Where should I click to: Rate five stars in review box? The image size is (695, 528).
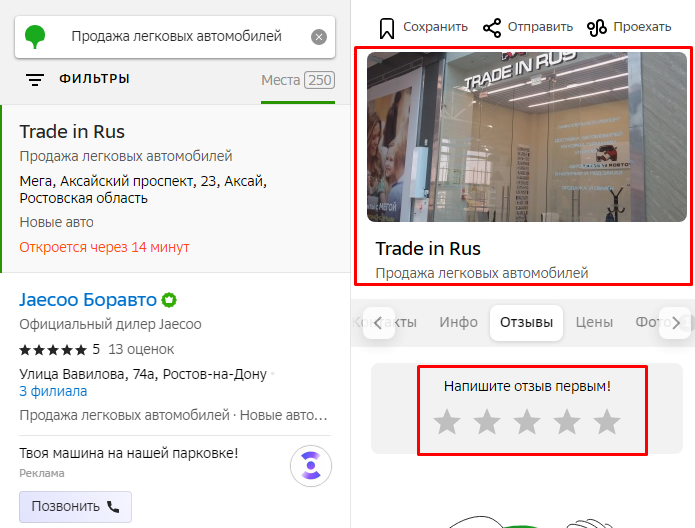[x=607, y=422]
